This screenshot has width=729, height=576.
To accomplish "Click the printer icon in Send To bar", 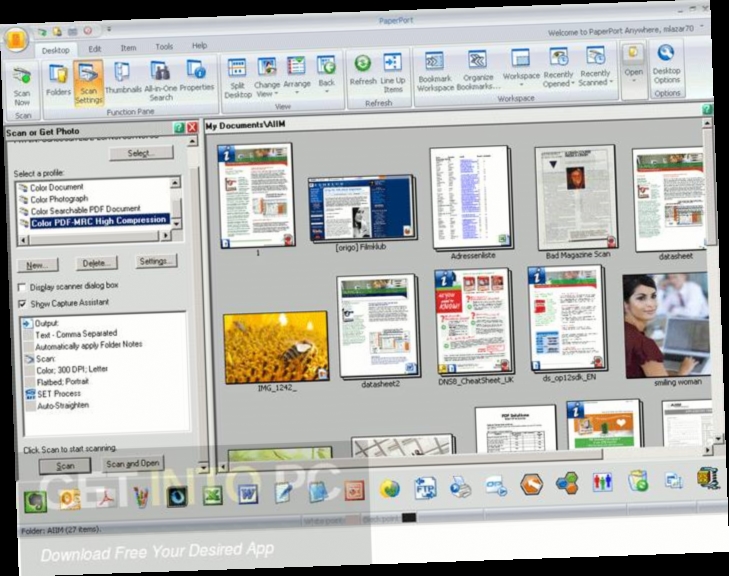I will click(x=460, y=487).
